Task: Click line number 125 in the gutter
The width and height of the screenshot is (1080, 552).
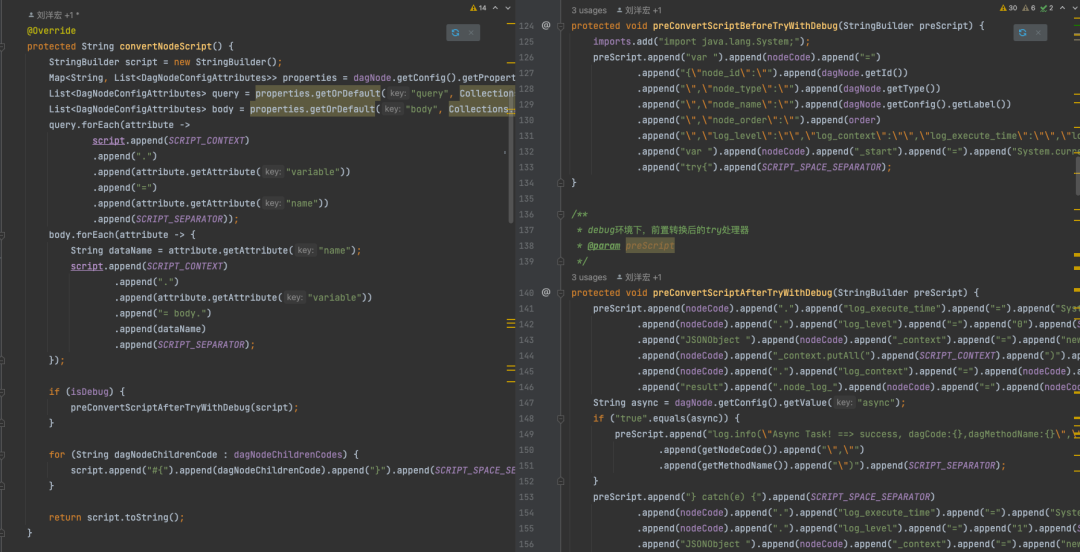Action: [526, 41]
